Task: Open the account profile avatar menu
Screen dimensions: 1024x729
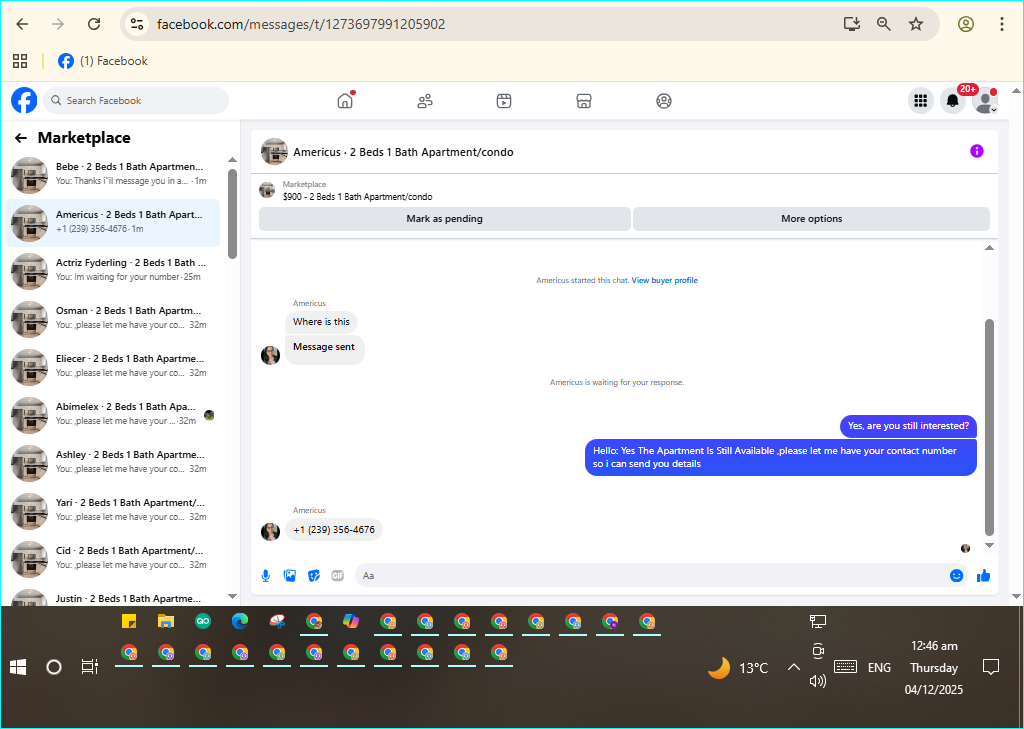Action: click(985, 101)
